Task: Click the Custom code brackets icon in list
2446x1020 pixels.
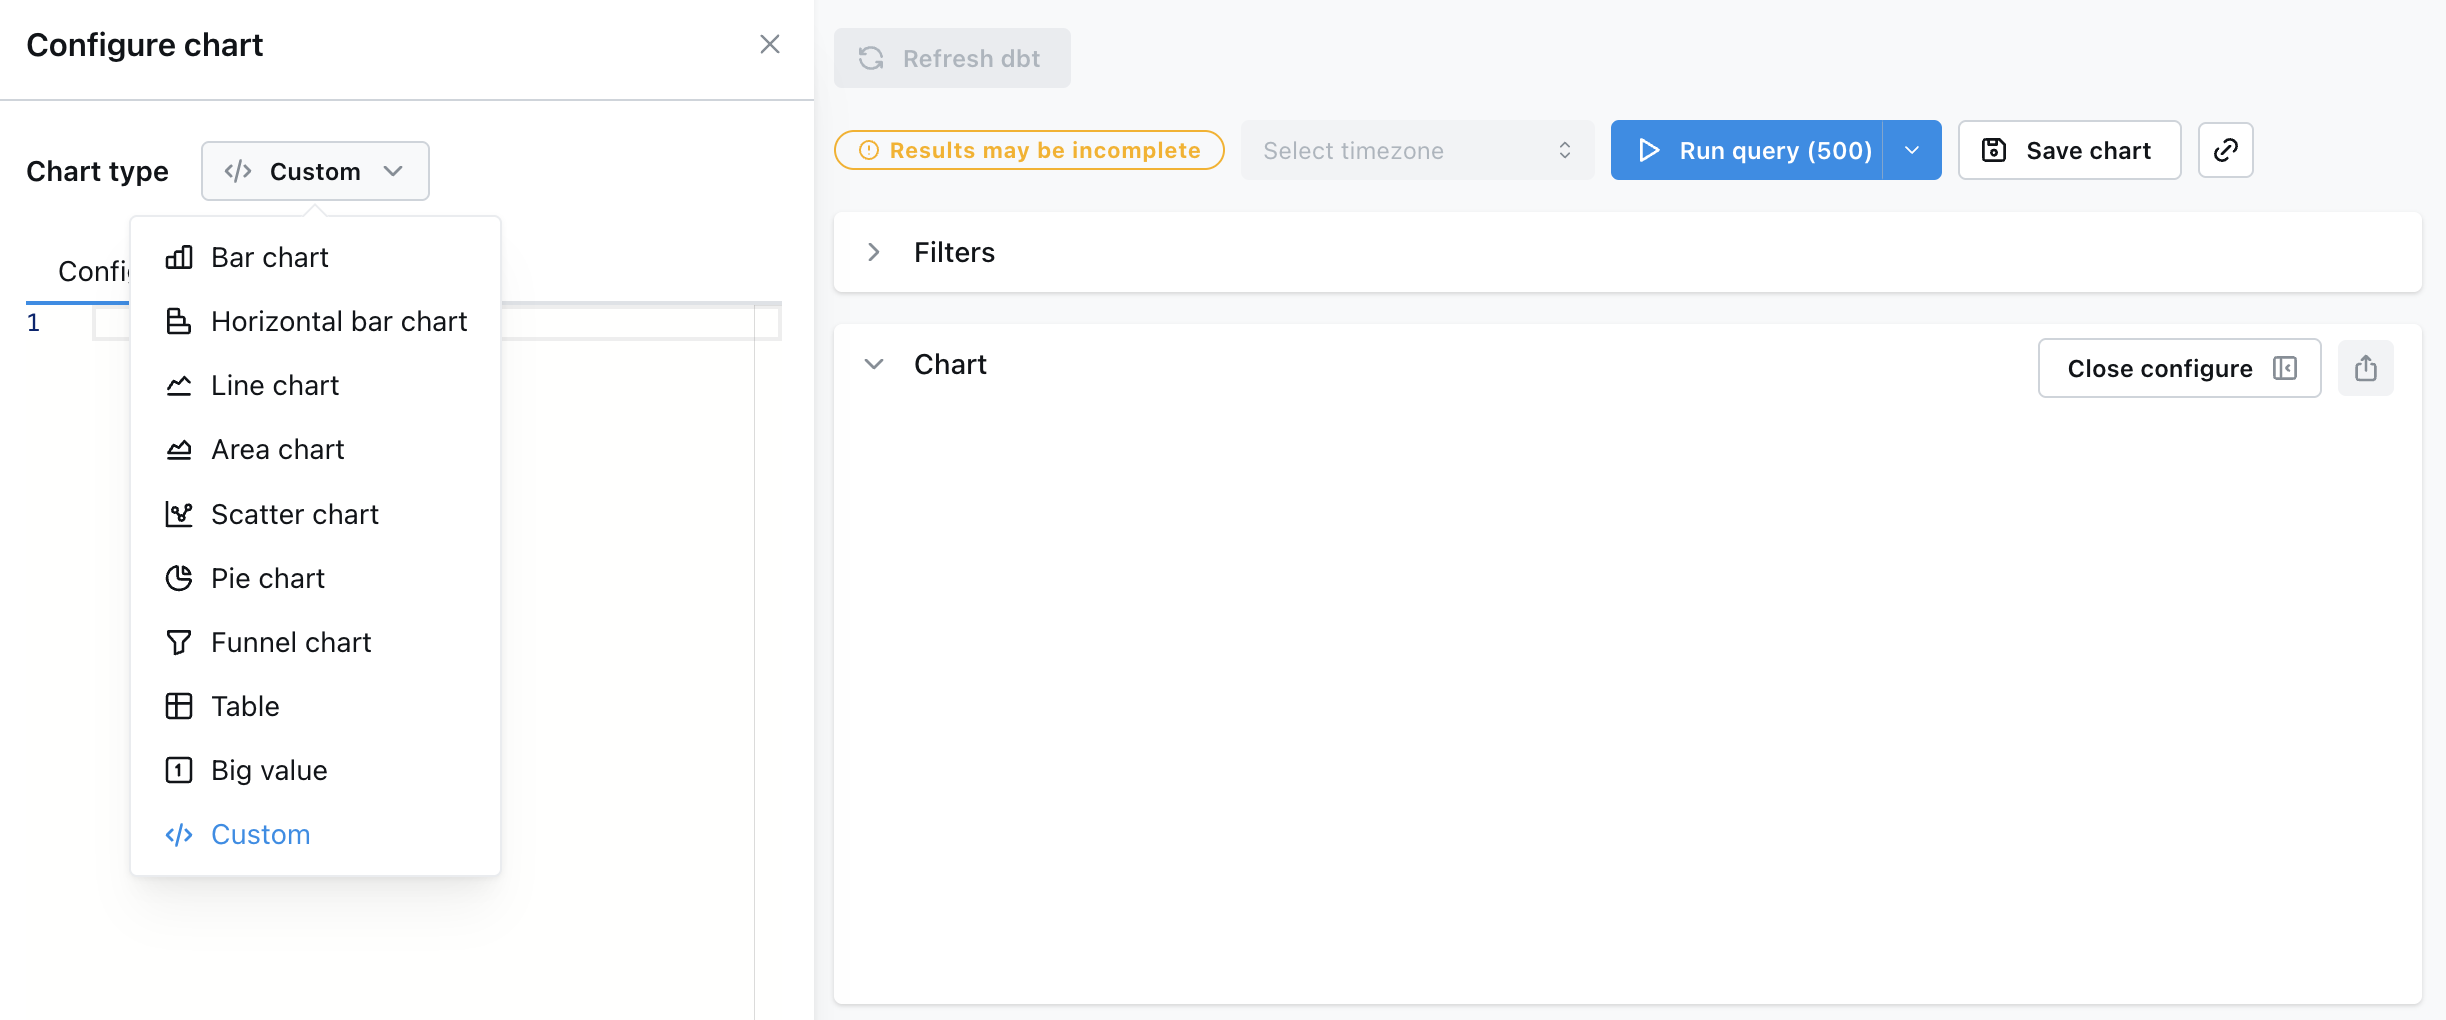Action: click(179, 834)
